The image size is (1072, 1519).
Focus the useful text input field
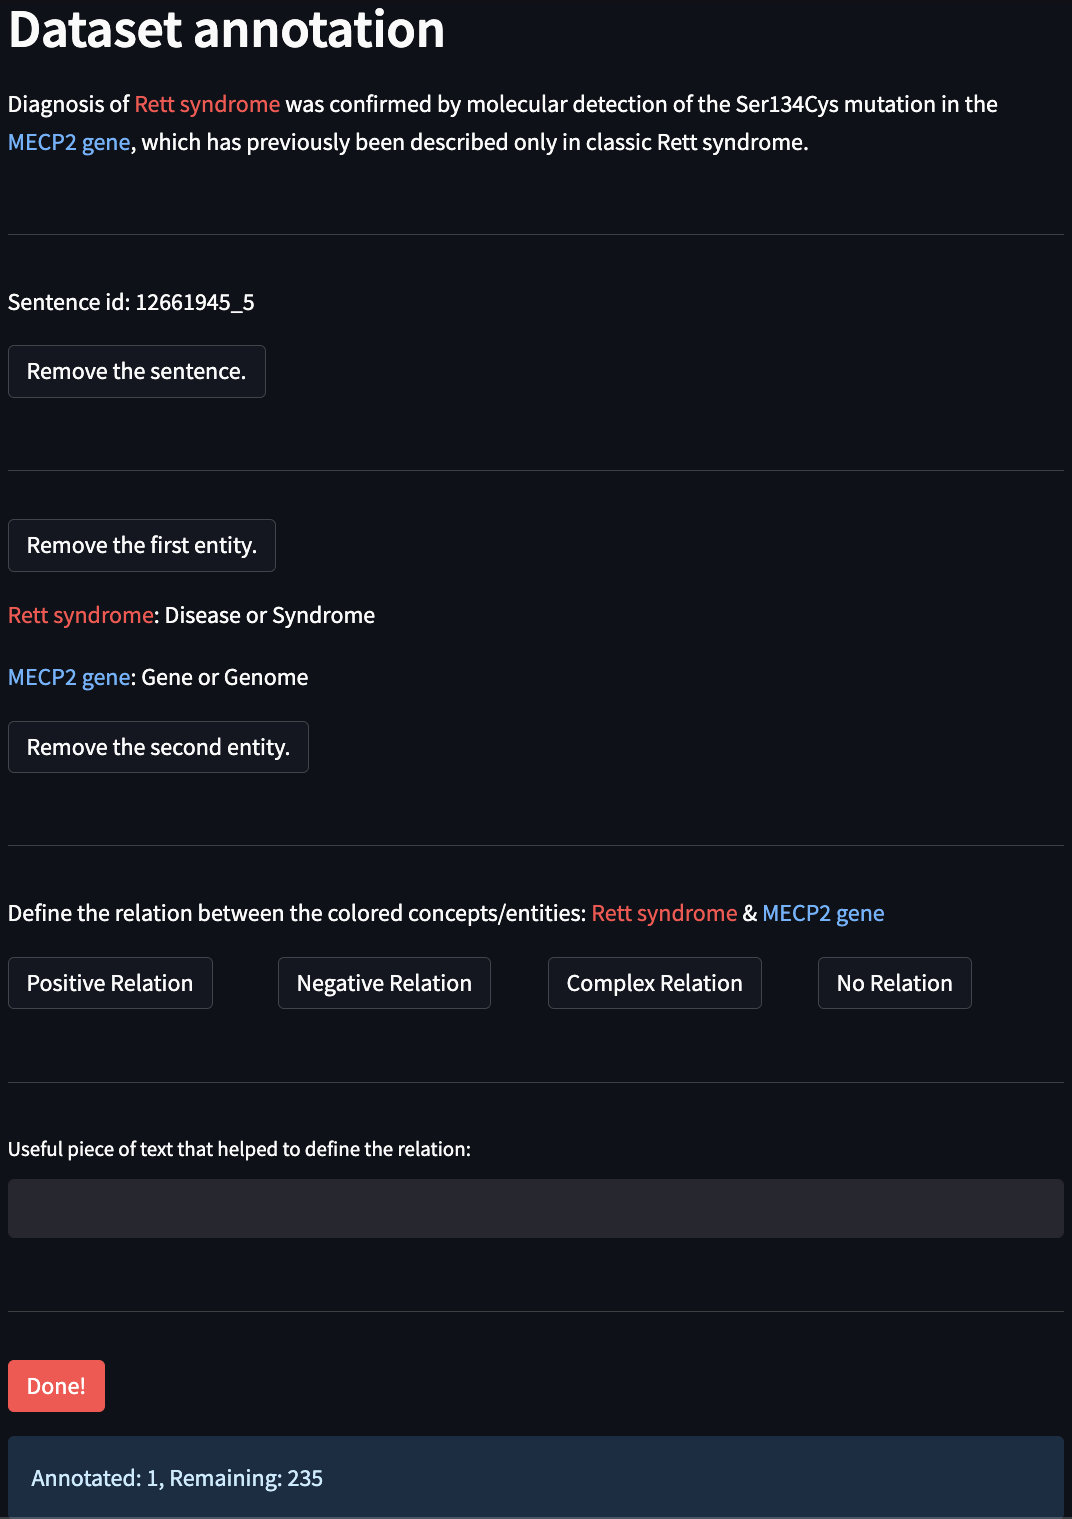point(536,1208)
